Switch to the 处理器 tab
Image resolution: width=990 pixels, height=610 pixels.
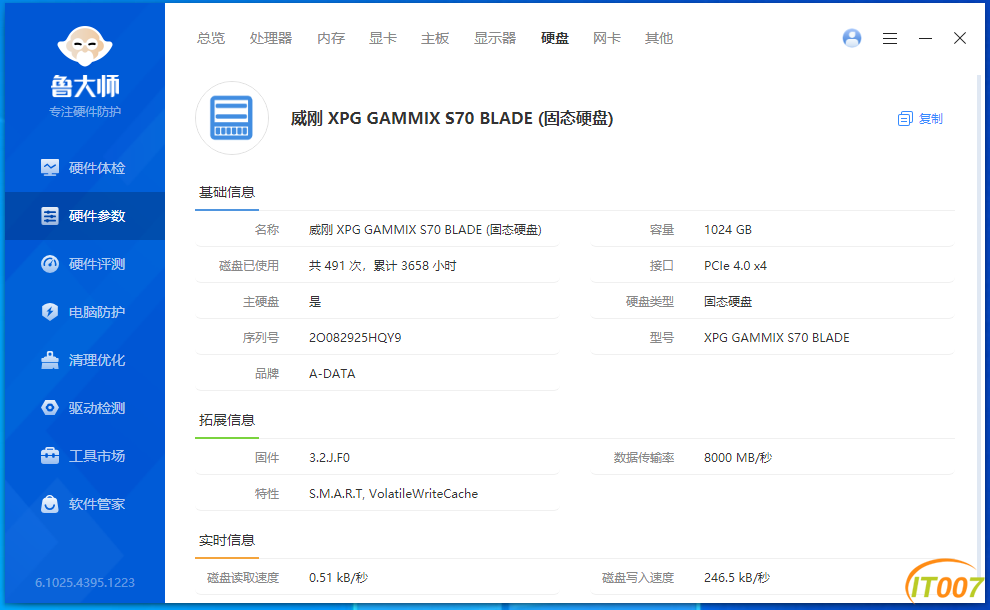point(271,39)
